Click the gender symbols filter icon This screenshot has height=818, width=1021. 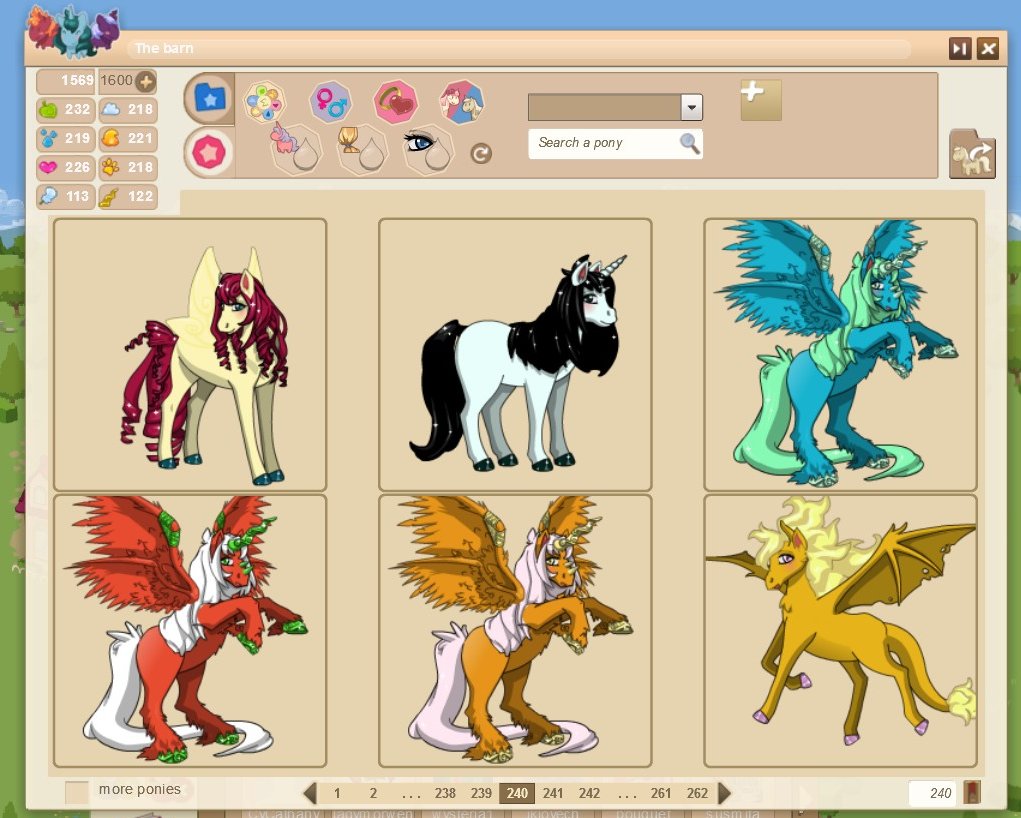click(329, 101)
